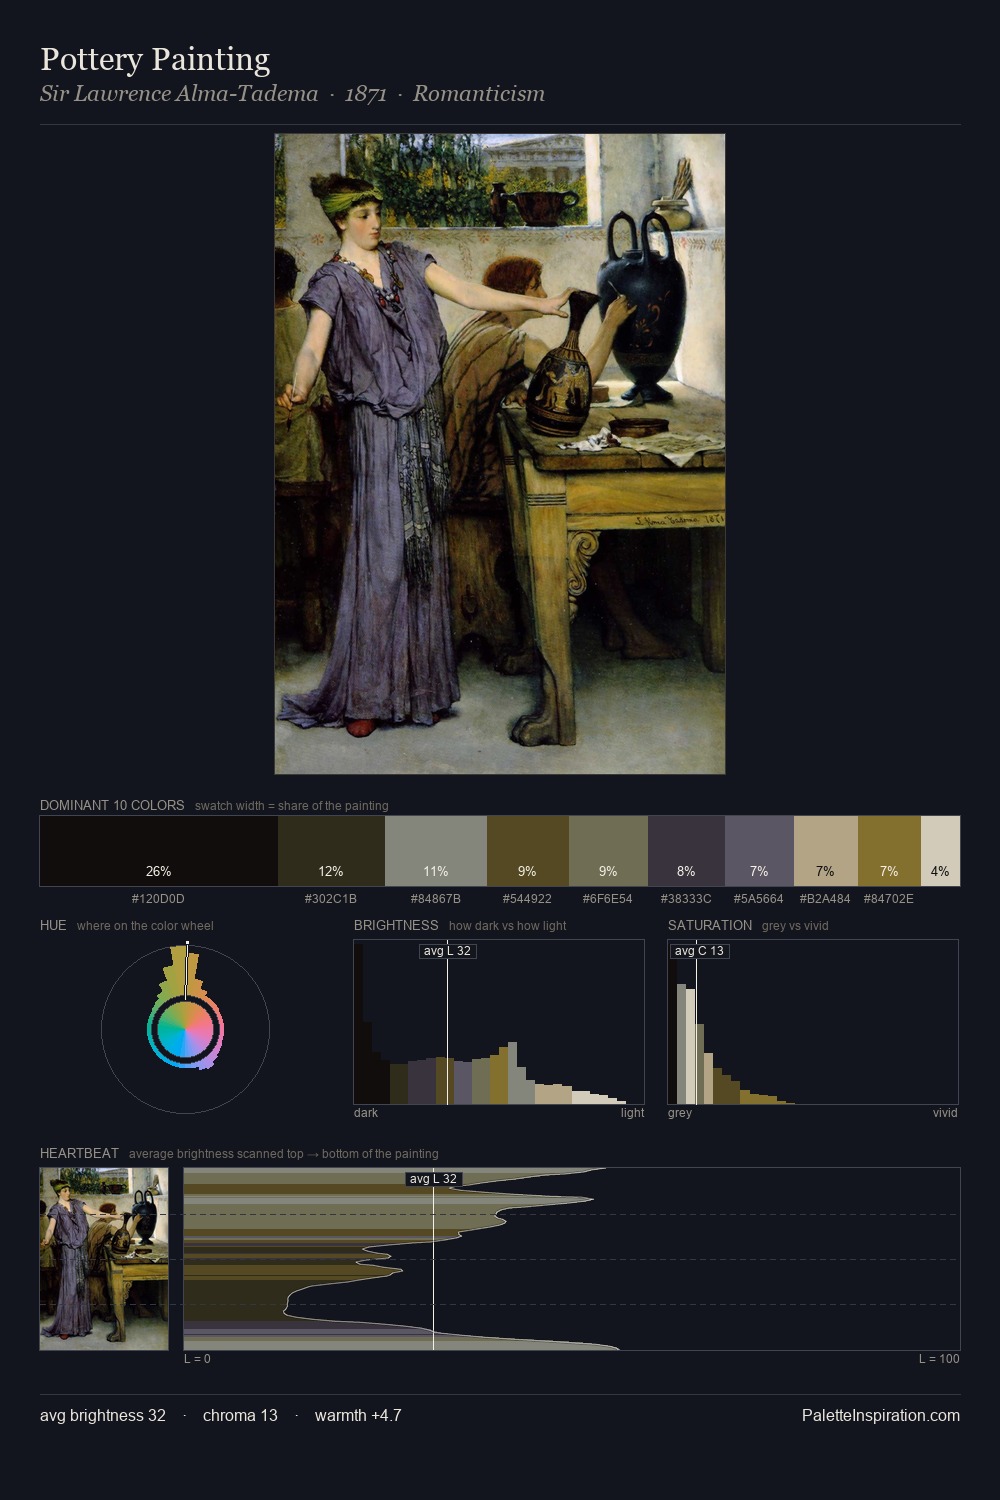The width and height of the screenshot is (1000, 1500).
Task: Click the PaletteInspiration.com link
Action: click(881, 1415)
